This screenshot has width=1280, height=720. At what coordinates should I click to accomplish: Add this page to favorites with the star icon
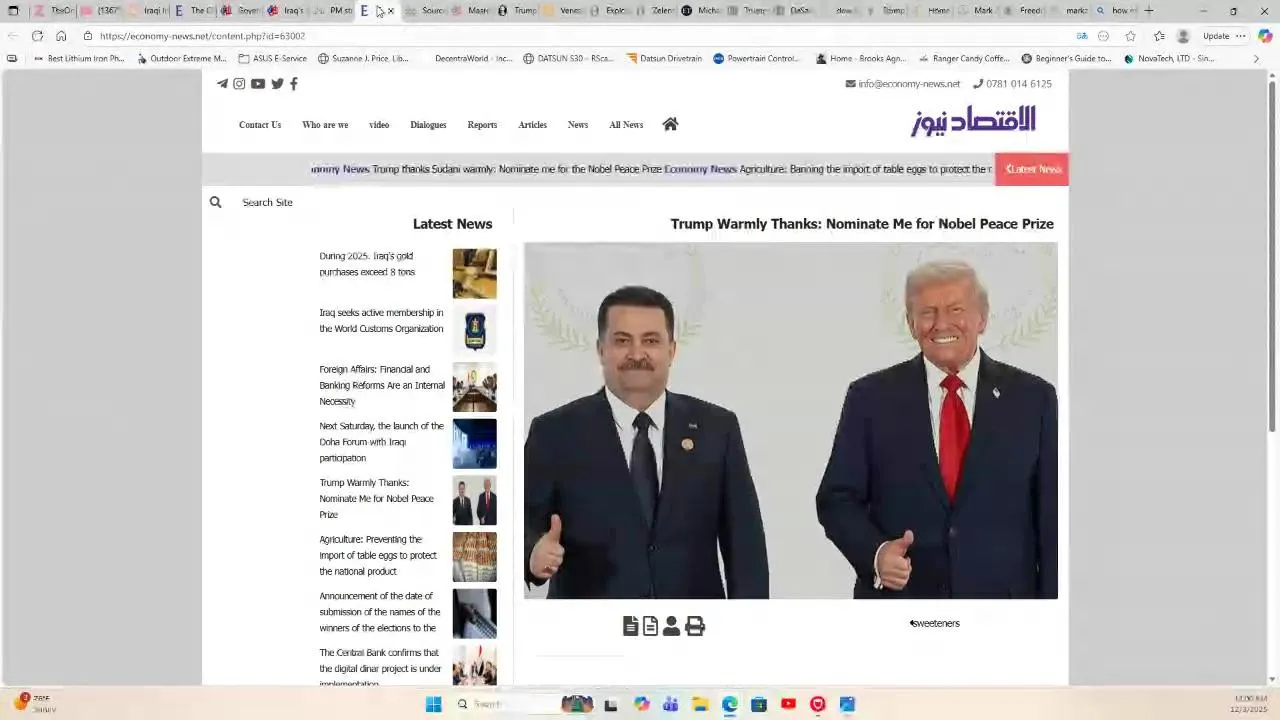click(x=1130, y=36)
